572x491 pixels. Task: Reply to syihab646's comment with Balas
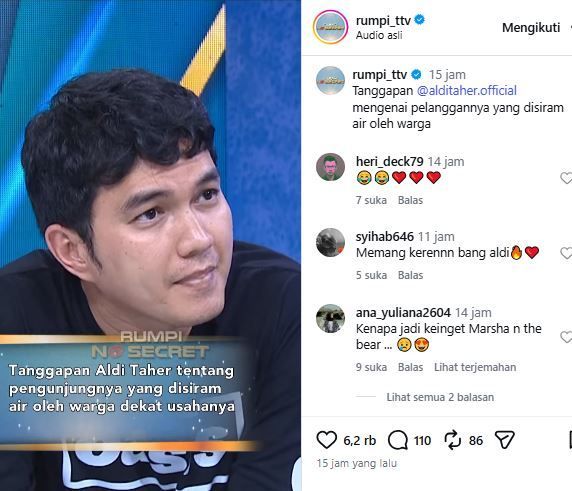click(410, 275)
